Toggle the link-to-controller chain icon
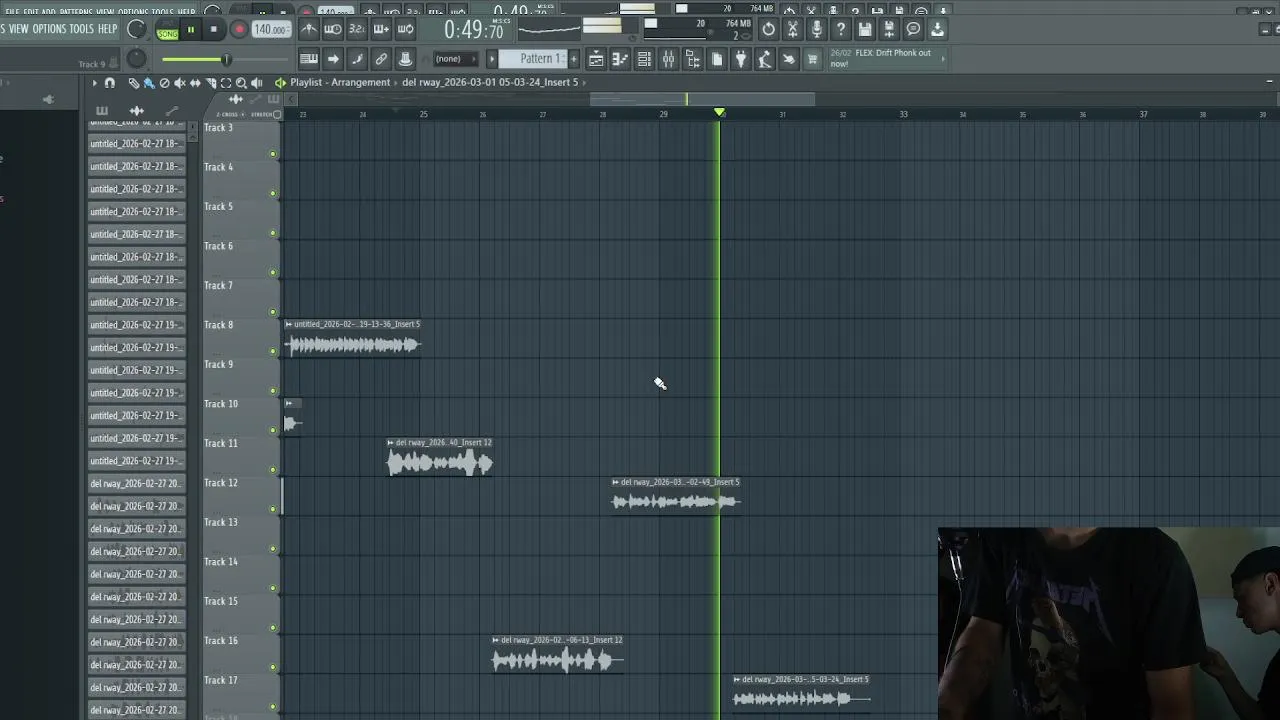Image resolution: width=1280 pixels, height=720 pixels. (381, 59)
